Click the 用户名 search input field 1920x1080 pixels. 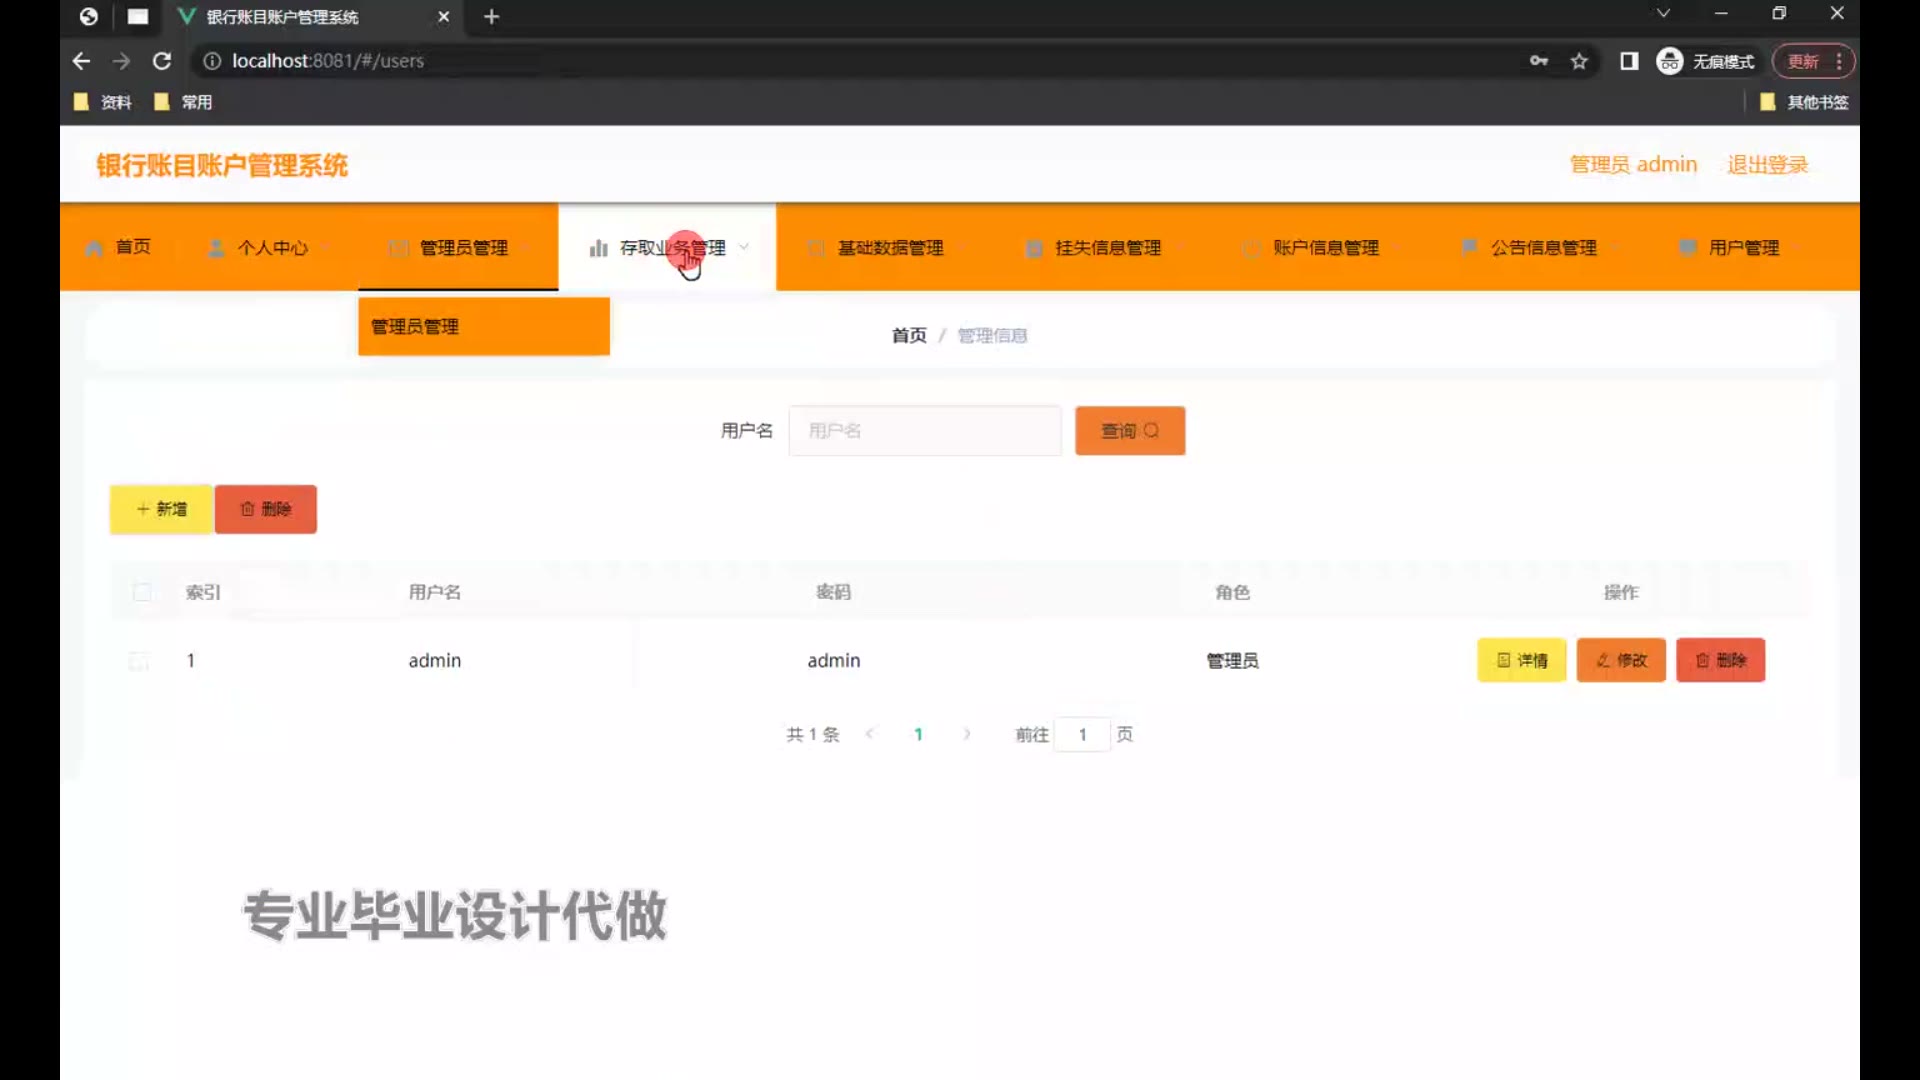pyautogui.click(x=924, y=431)
